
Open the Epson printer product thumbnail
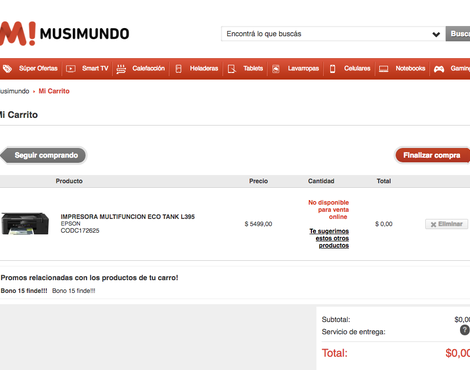(x=25, y=224)
